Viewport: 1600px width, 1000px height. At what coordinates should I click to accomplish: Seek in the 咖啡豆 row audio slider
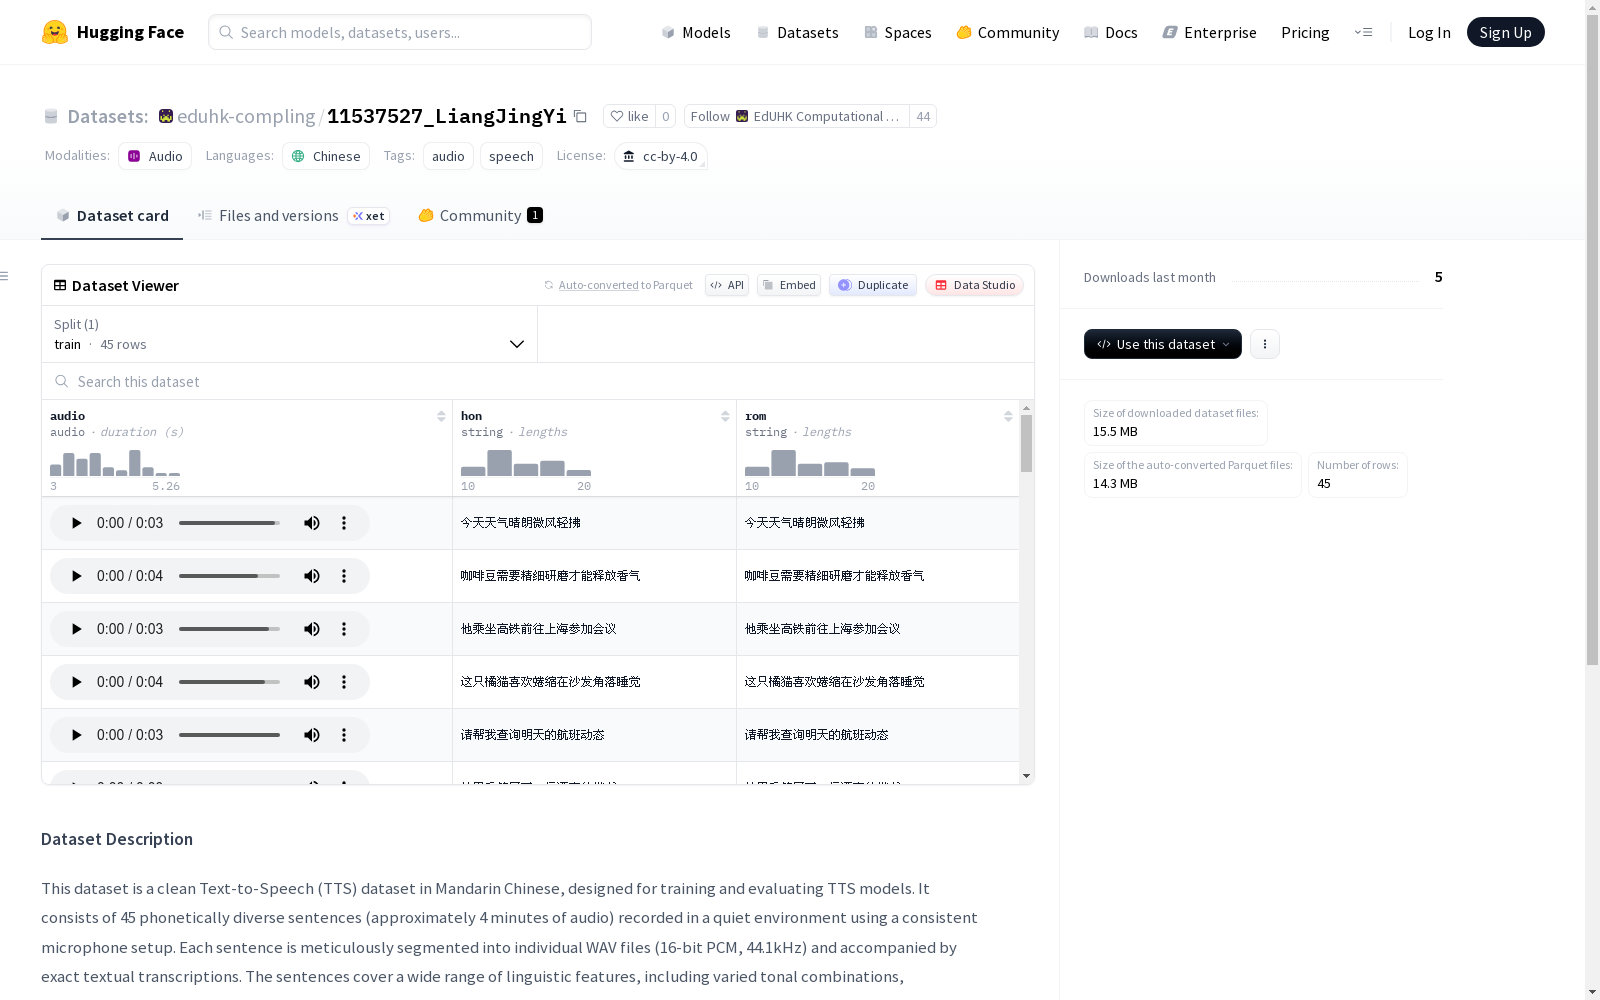click(229, 576)
